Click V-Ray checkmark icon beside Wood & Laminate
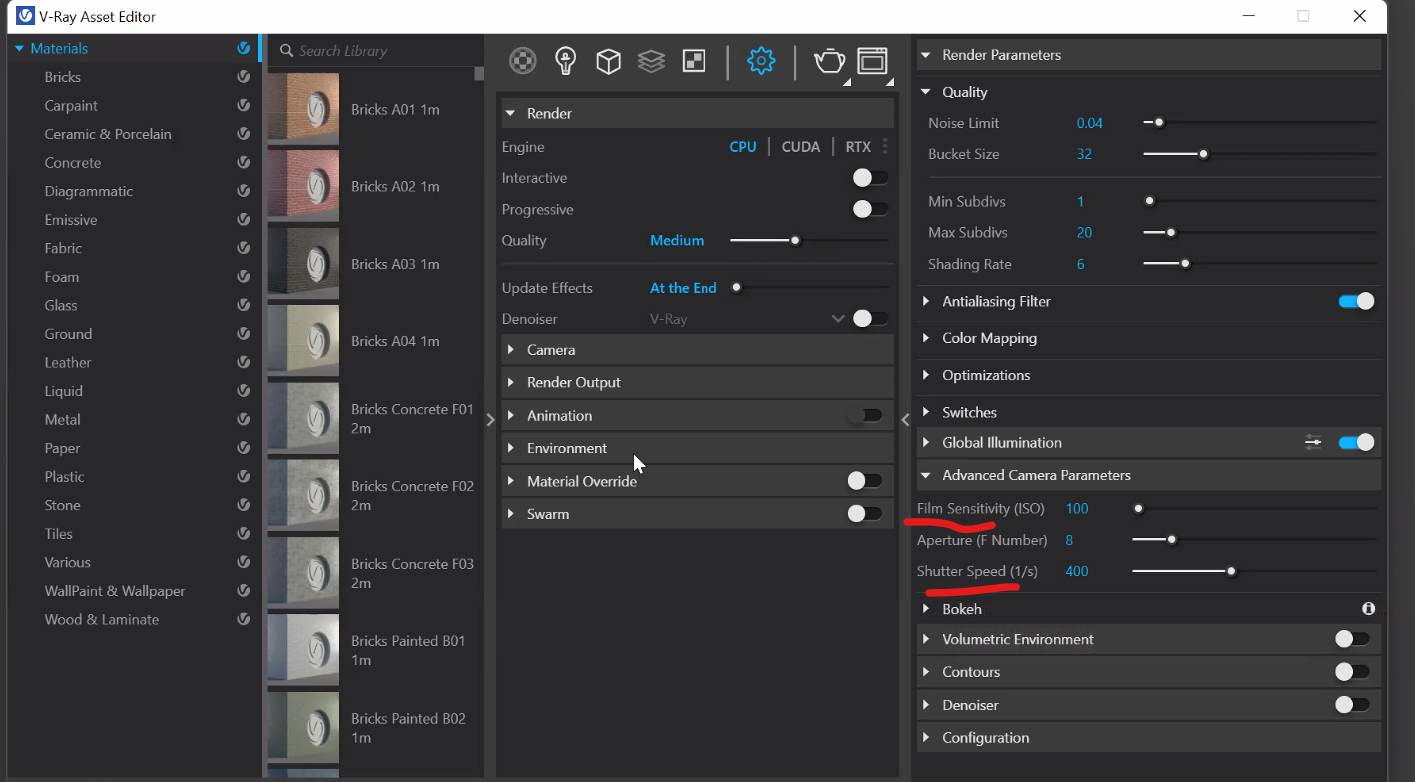 tap(243, 619)
